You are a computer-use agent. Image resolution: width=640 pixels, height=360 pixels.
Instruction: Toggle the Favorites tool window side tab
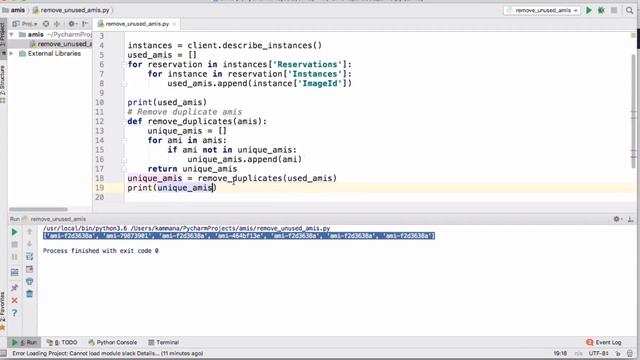point(3,310)
